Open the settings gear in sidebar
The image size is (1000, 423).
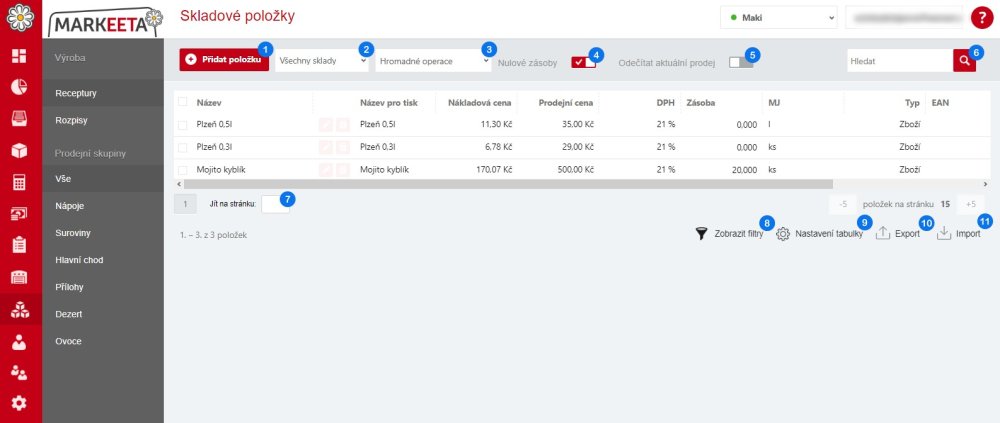pyautogui.click(x=20, y=403)
